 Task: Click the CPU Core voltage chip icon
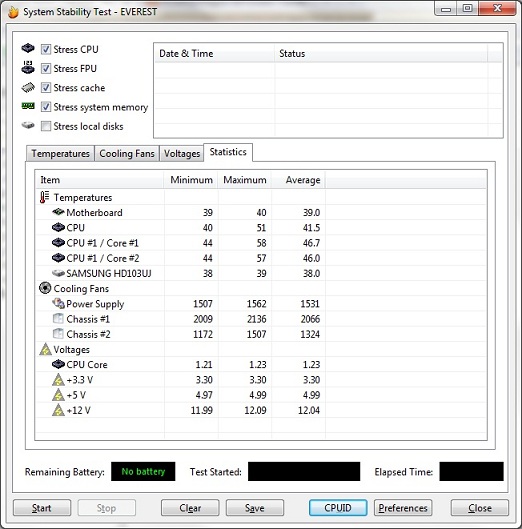(x=58, y=364)
